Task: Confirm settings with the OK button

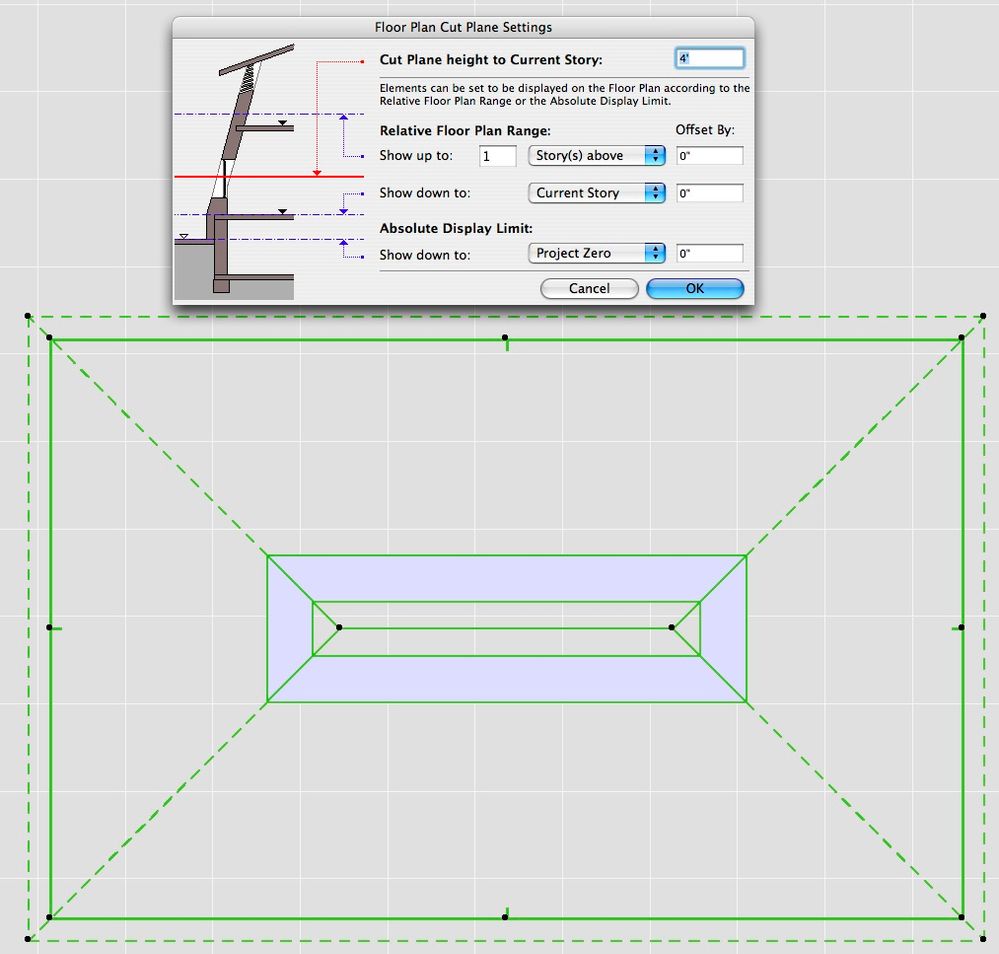Action: 694,288
